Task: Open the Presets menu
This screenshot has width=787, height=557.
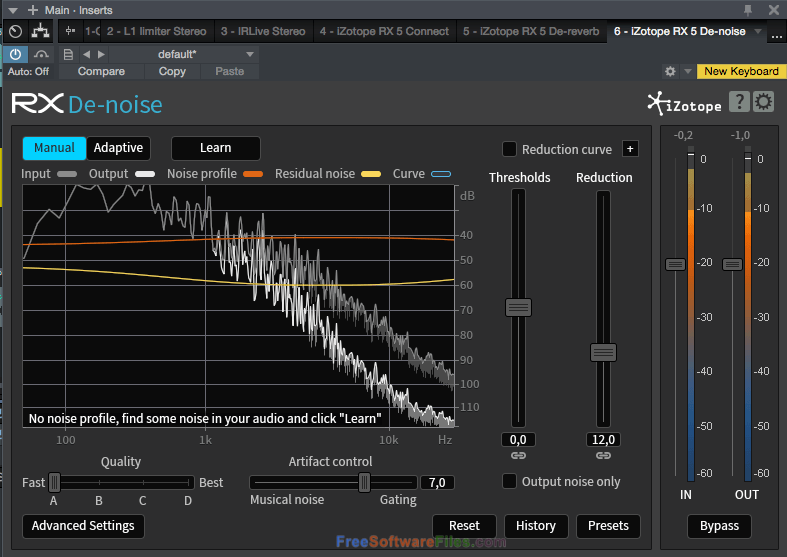Action: tap(608, 526)
